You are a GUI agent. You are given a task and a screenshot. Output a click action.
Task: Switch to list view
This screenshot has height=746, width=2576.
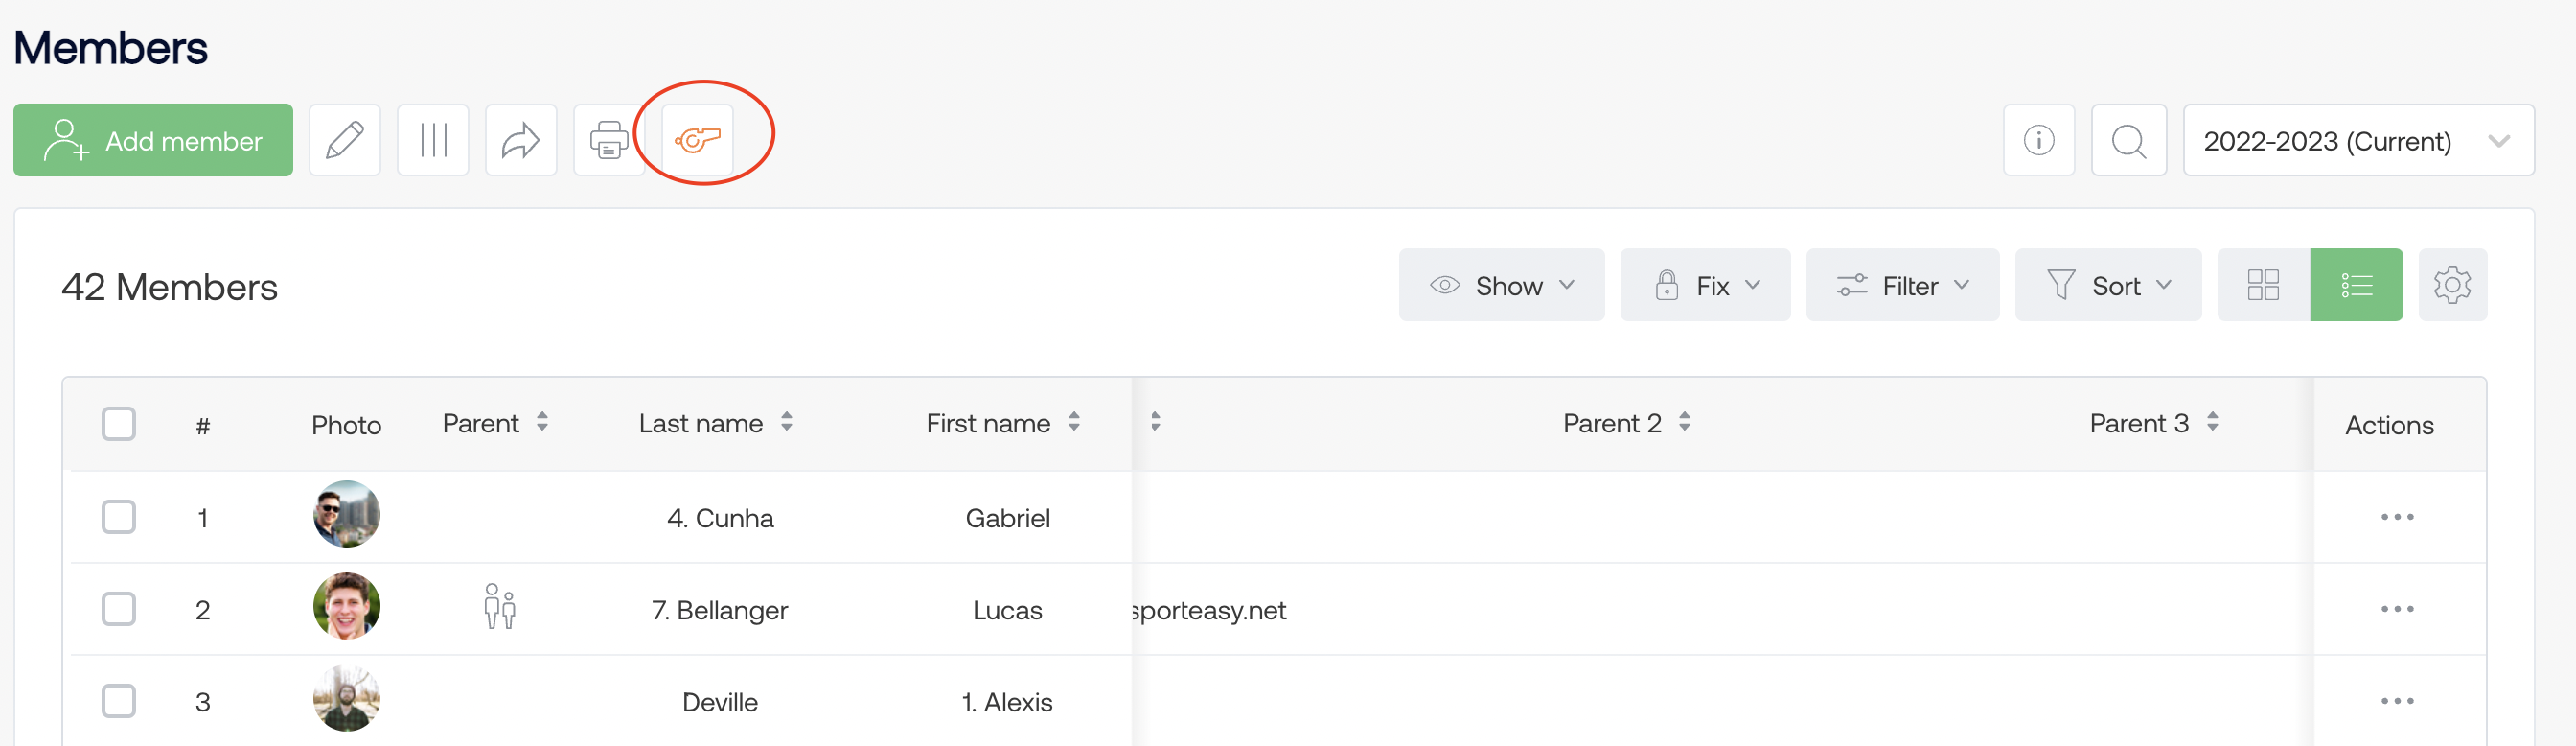(2357, 285)
